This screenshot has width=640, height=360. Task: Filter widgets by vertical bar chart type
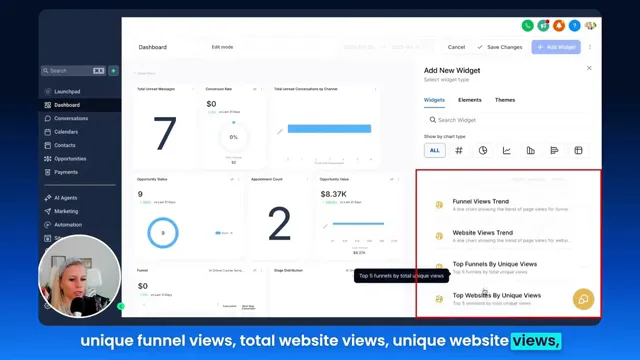(x=531, y=151)
